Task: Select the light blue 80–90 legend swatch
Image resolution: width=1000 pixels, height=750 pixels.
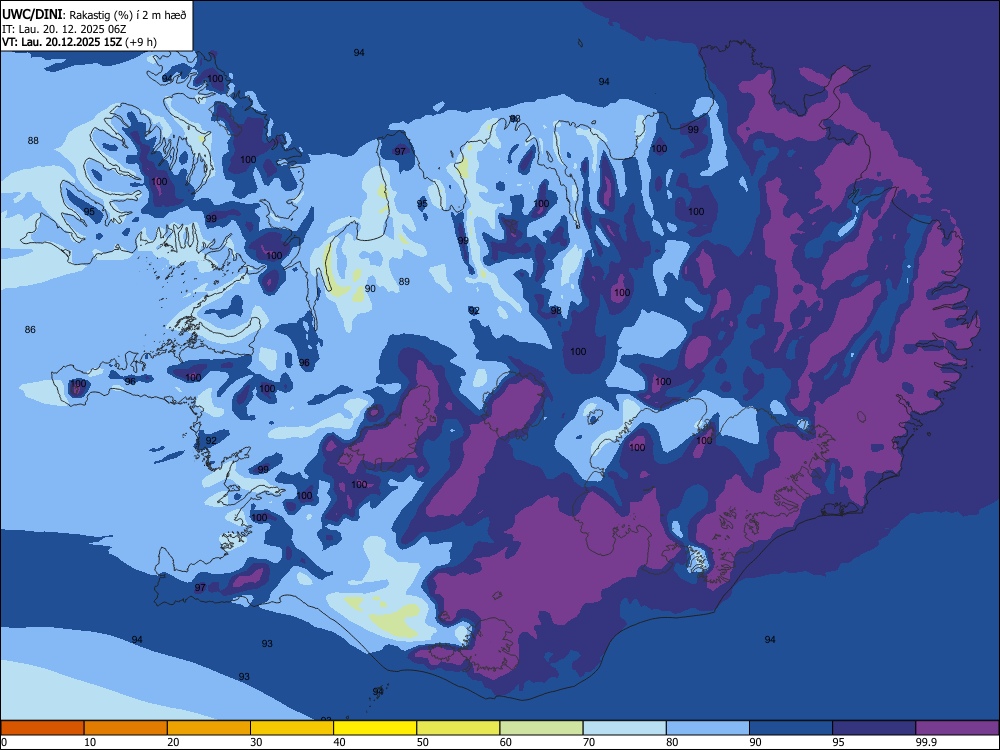Action: click(708, 728)
